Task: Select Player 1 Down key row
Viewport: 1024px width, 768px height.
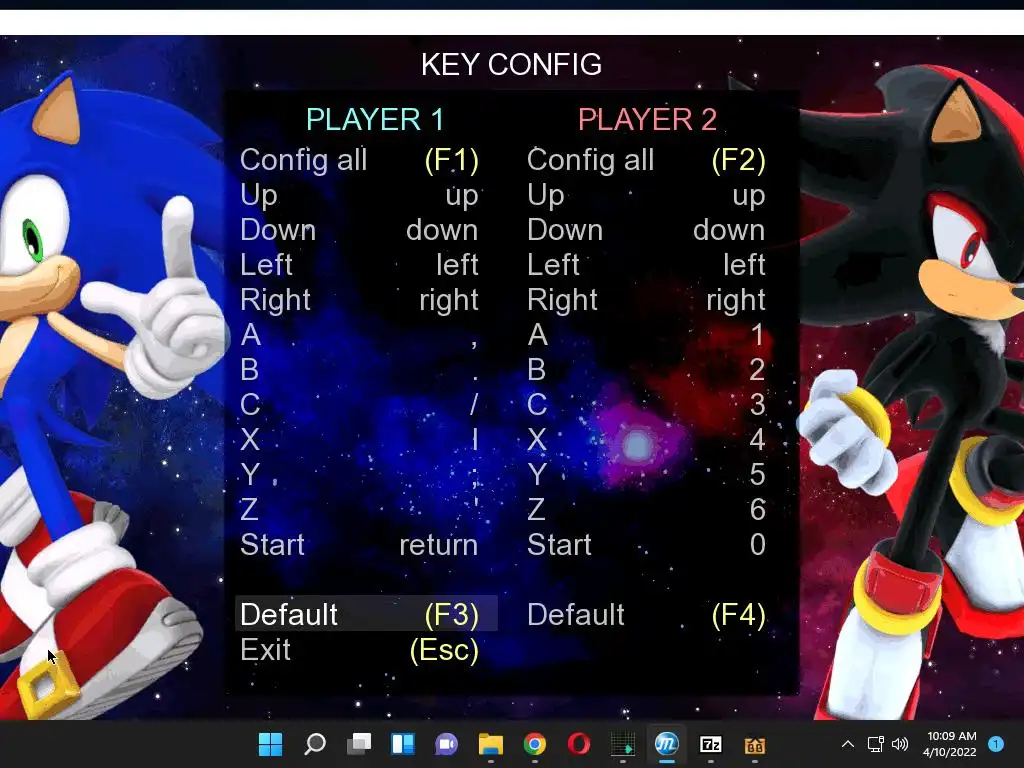Action: (x=359, y=230)
